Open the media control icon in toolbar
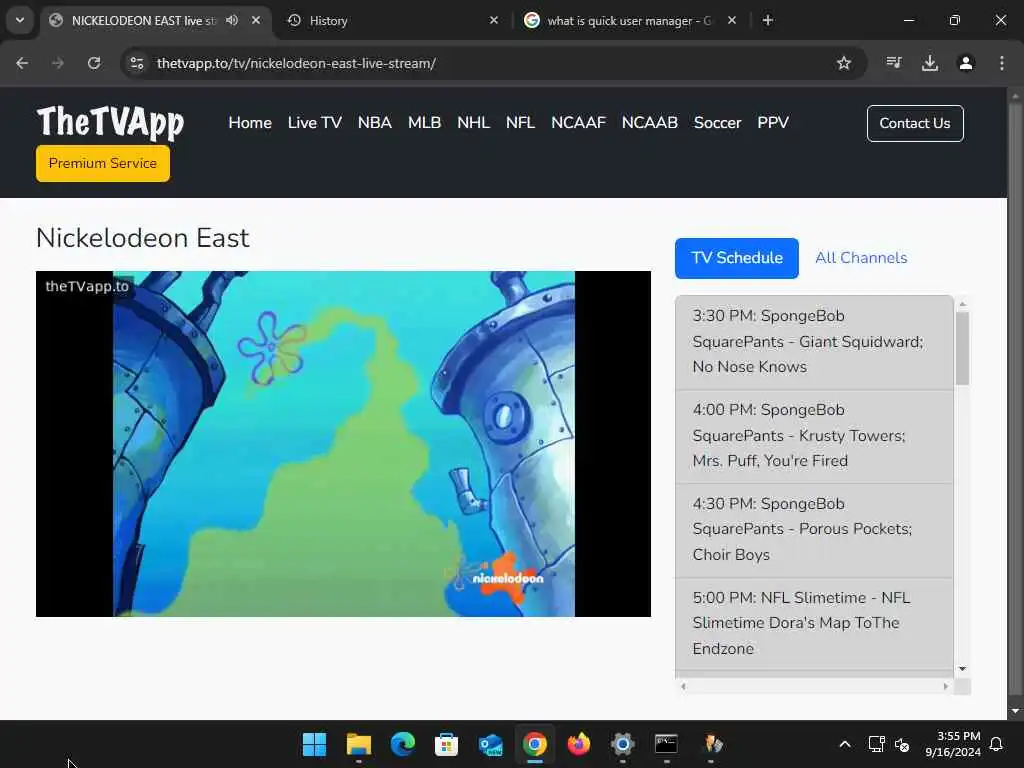Viewport: 1024px width, 768px height. pos(894,63)
